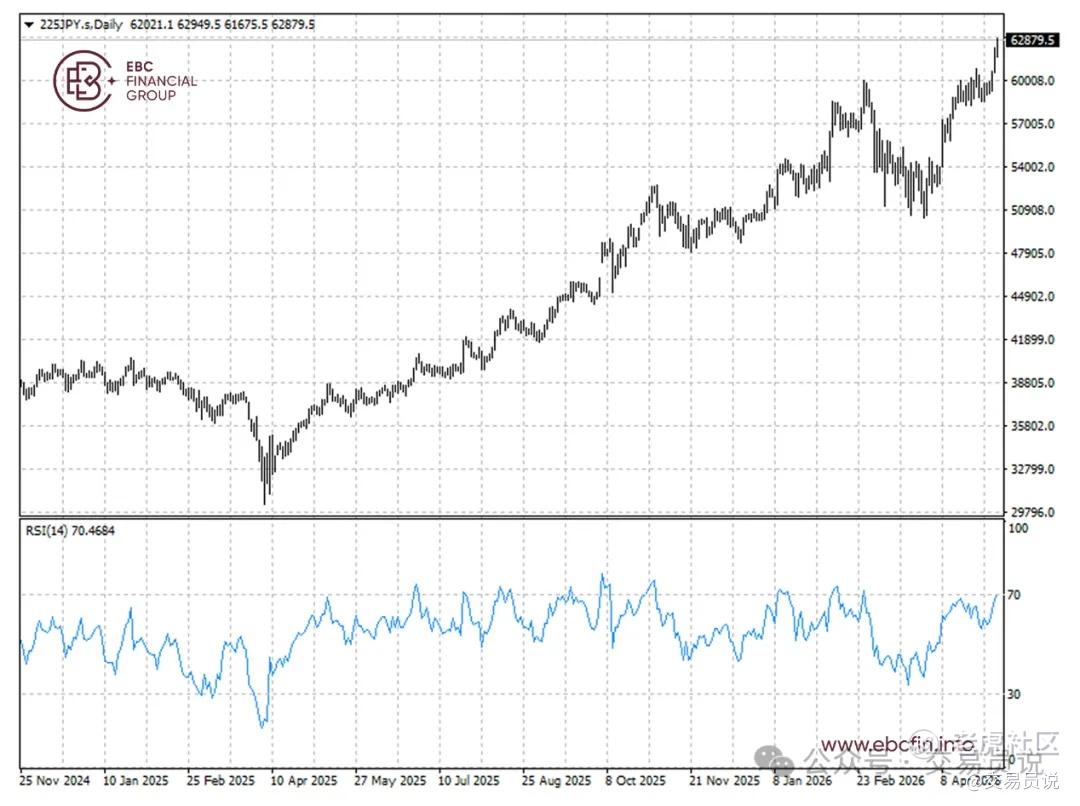Screen dimensions: 1080x806
Task: Click the WeChat logo icon in watermark
Action: pos(774,760)
